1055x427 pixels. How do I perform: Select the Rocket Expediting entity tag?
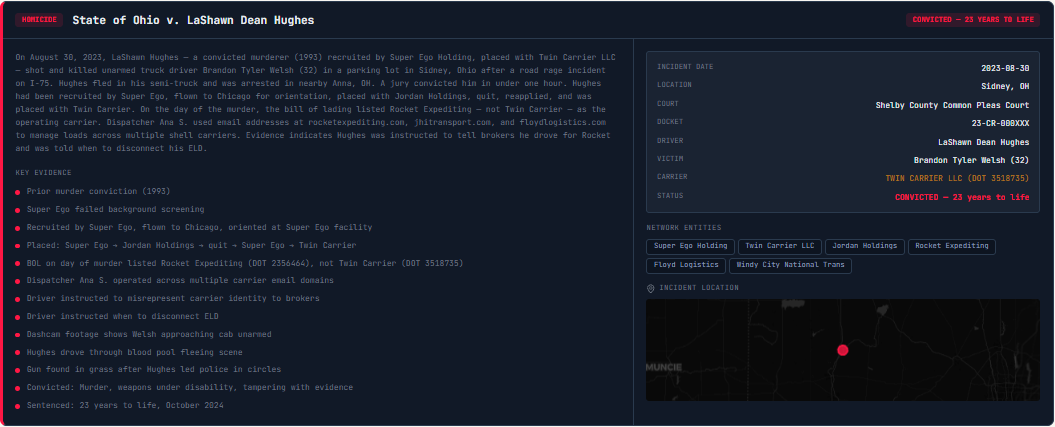pyautogui.click(x=951, y=246)
